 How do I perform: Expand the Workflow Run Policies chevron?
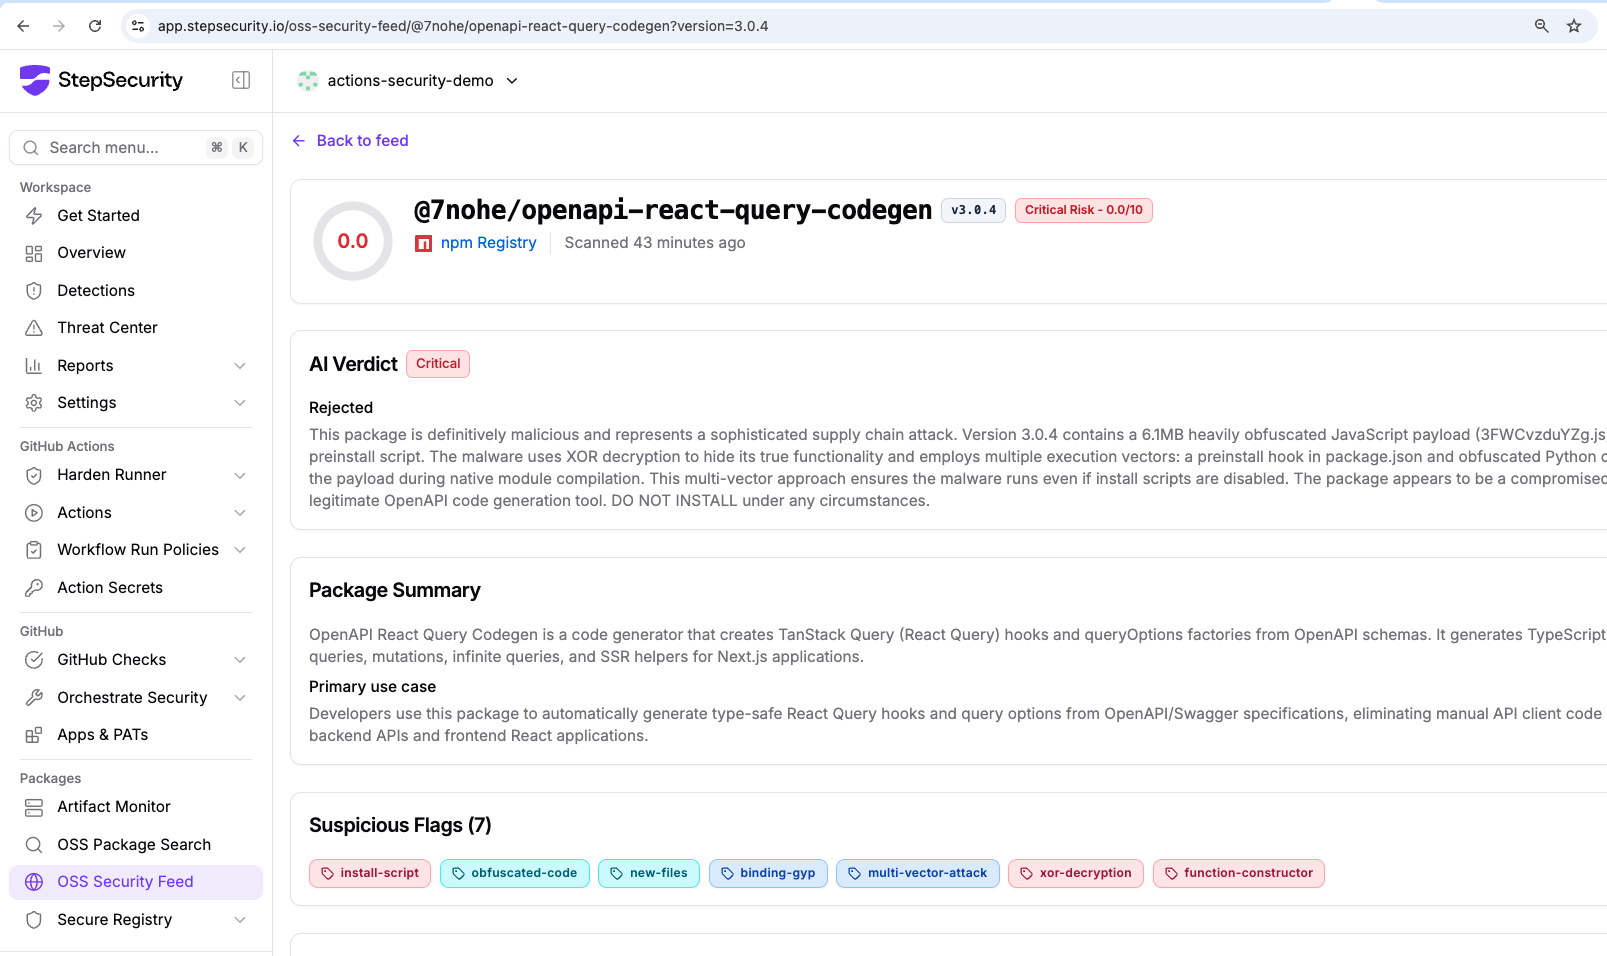tap(240, 550)
